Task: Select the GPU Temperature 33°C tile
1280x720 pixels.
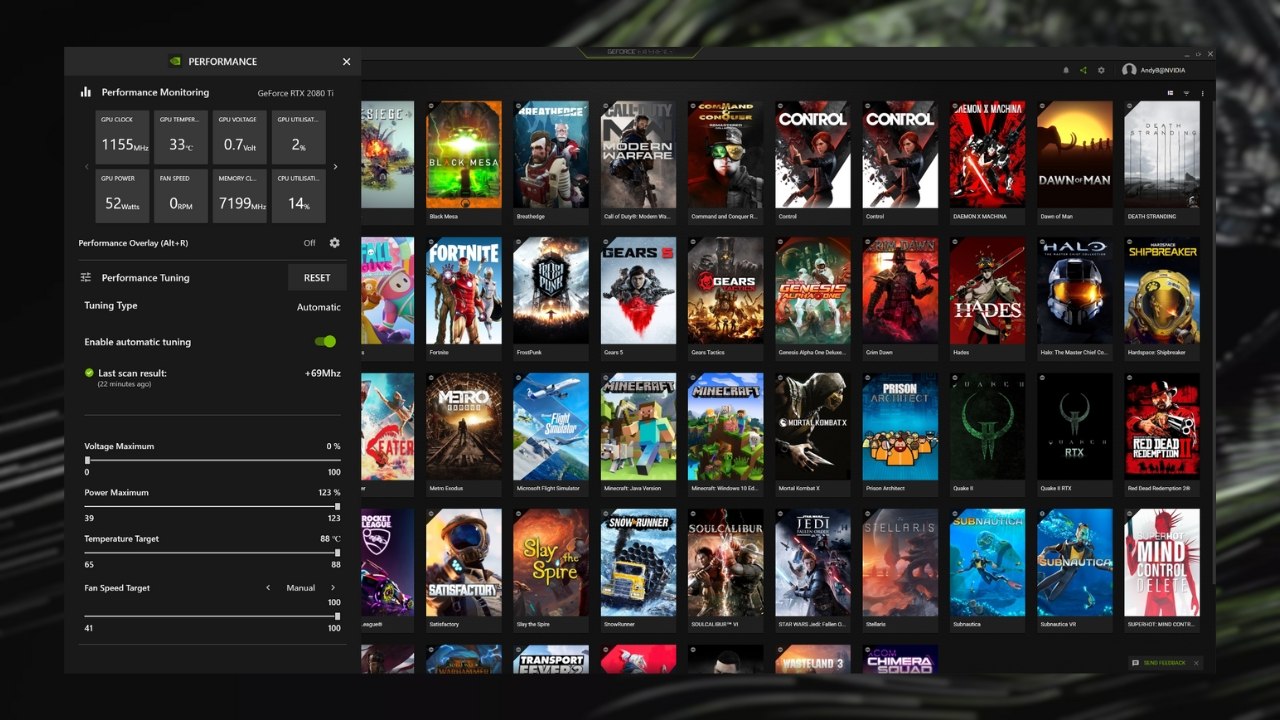Action: click(181, 138)
